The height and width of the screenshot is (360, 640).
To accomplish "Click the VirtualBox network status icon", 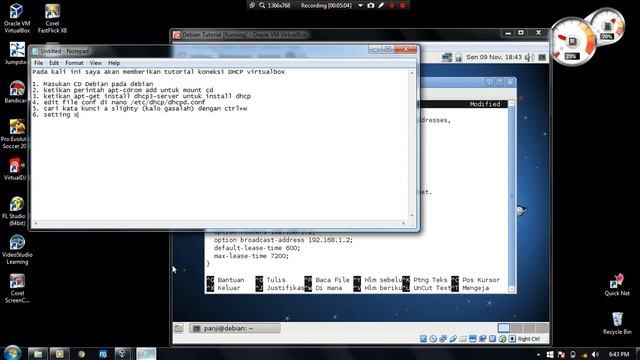I will [443, 339].
